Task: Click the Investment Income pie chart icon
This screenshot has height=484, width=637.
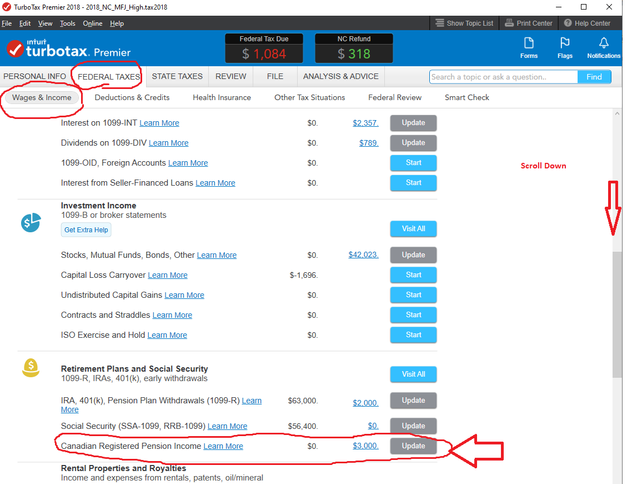Action: [31, 222]
